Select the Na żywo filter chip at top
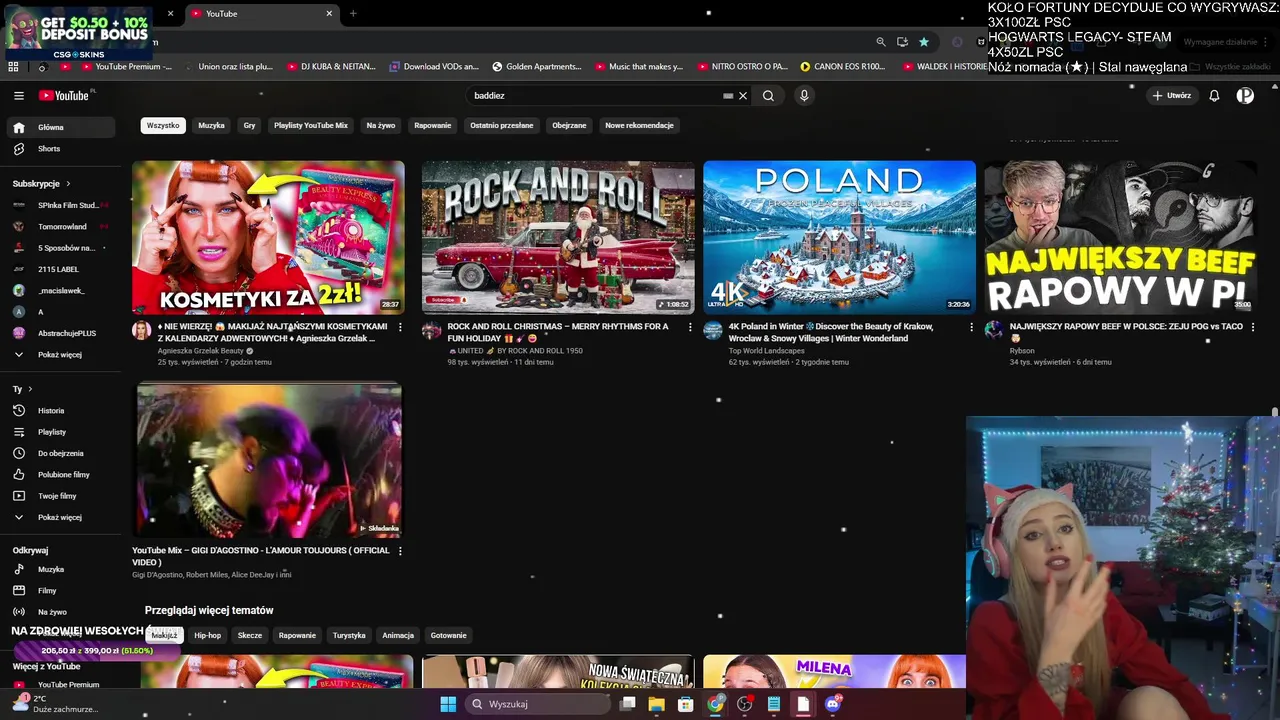Screen dimensions: 1280x720 (x=381, y=126)
